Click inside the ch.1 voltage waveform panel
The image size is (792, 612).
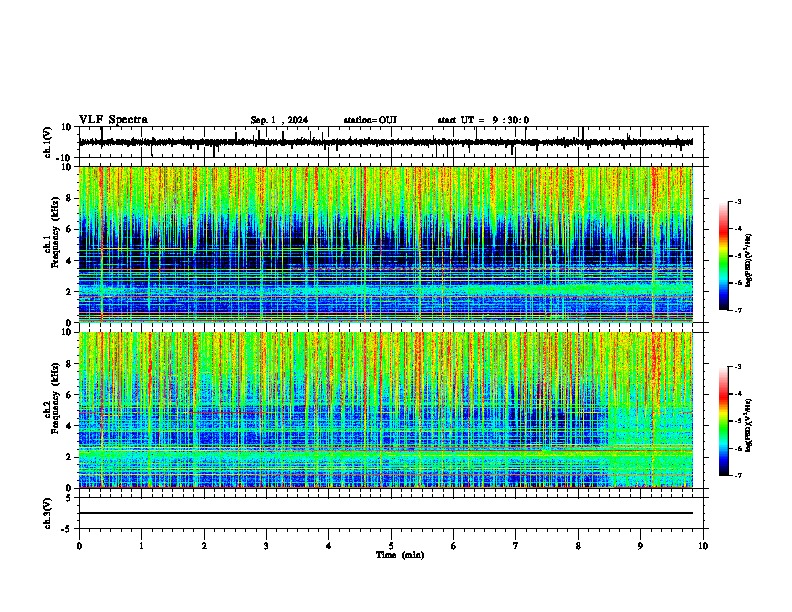pos(391,142)
